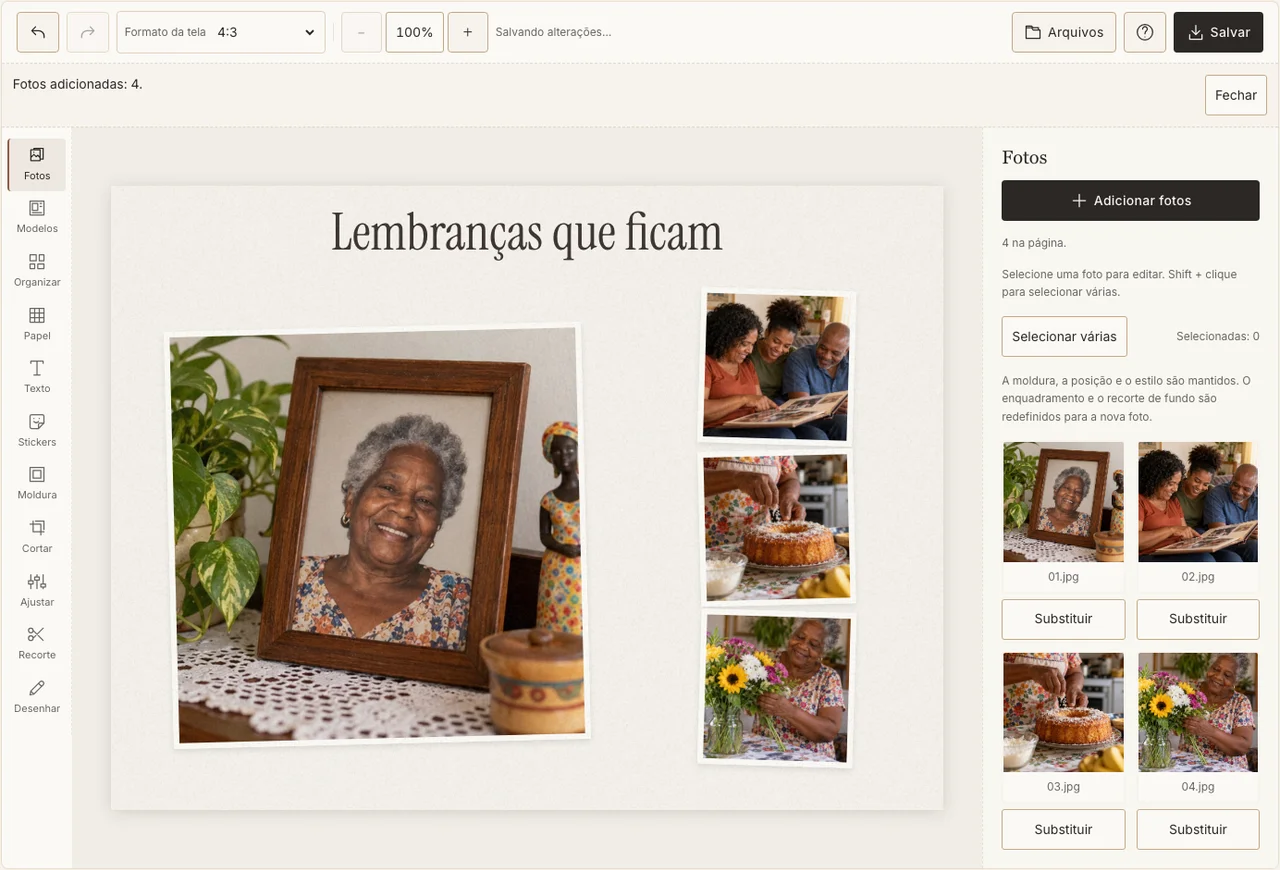Click the '4 na página.' text
1280x870 pixels.
point(1034,243)
